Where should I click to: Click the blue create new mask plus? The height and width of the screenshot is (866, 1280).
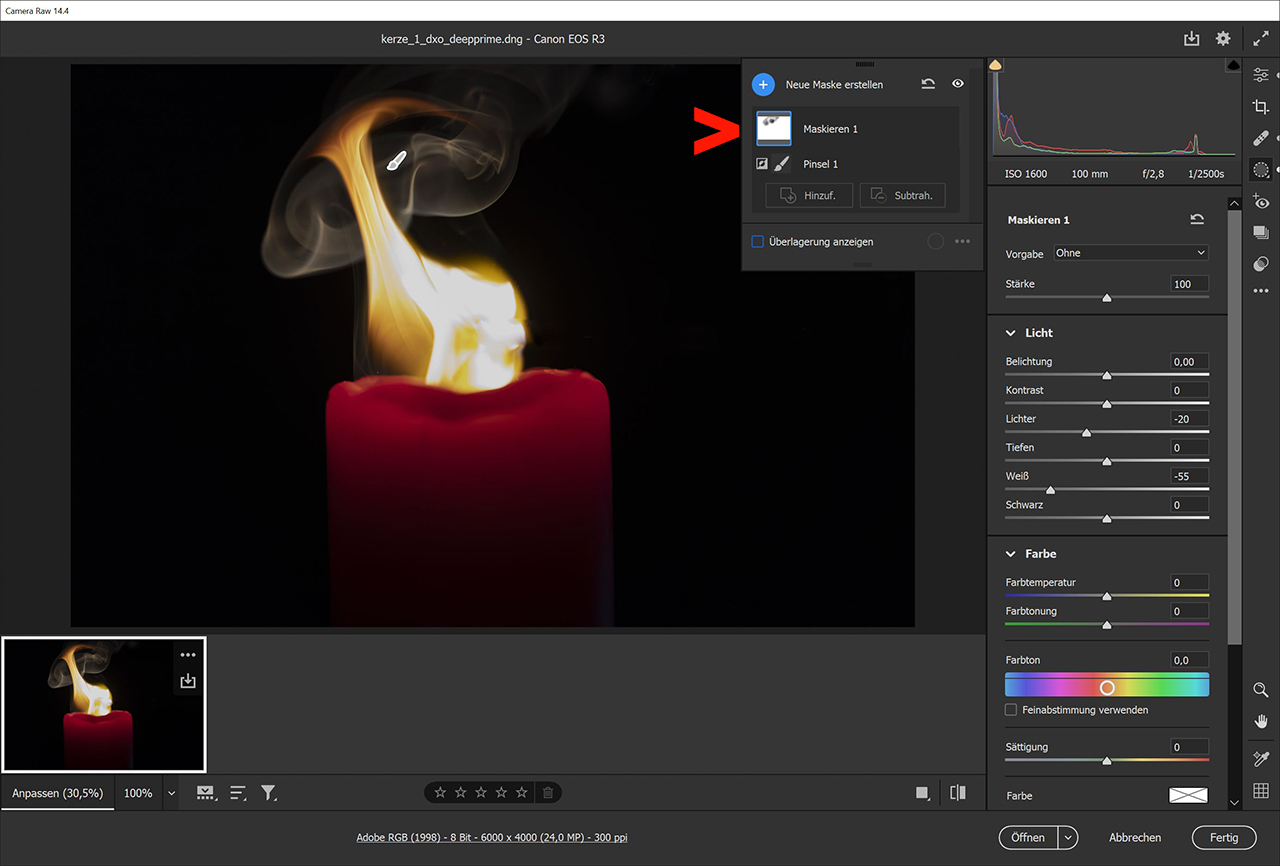point(763,85)
